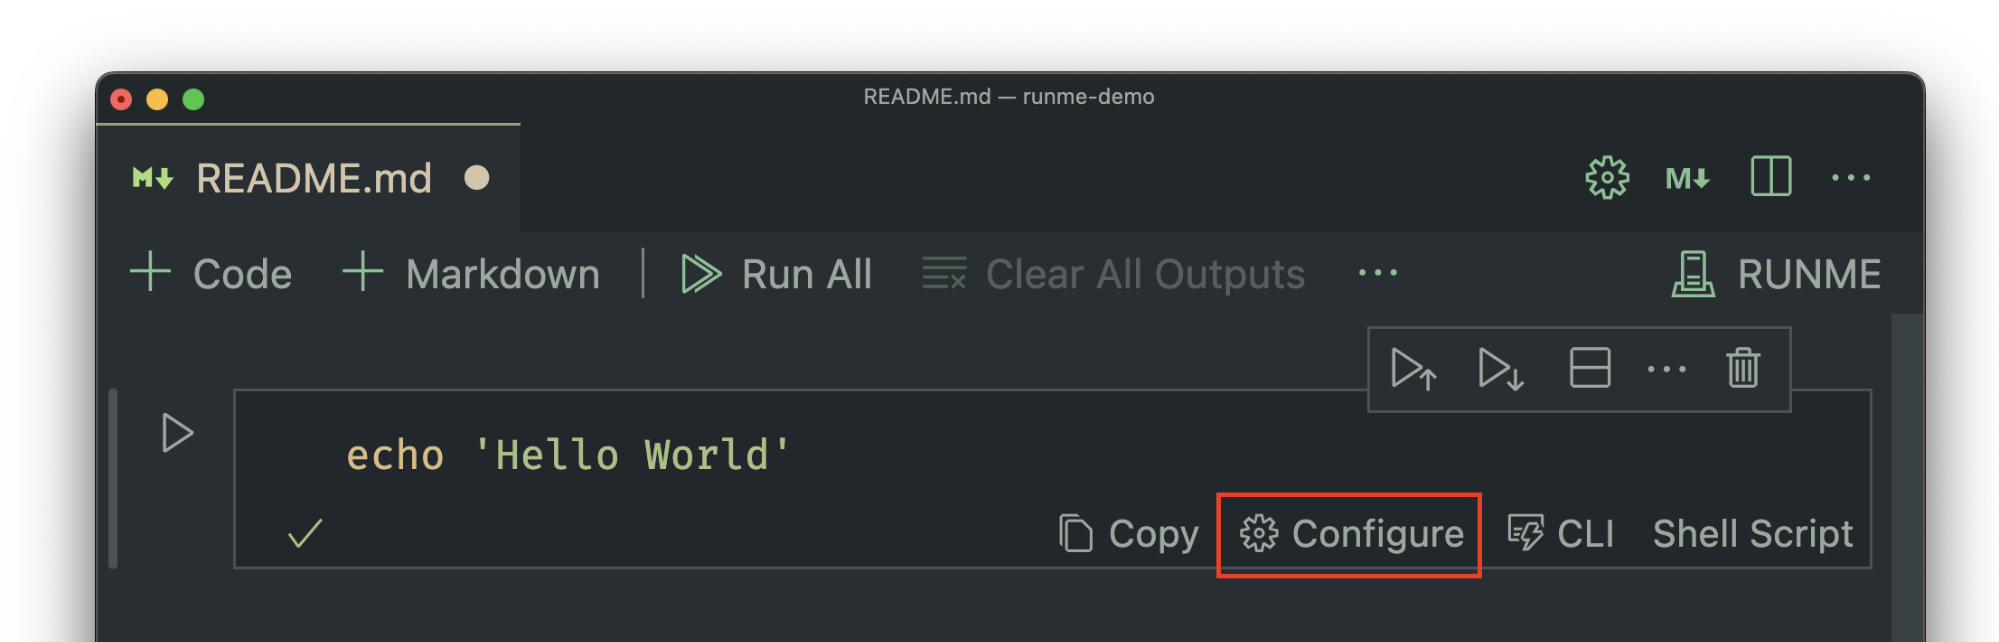Click the green success checkmark of the cell
Image resolution: width=1999 pixels, height=642 pixels.
pos(305,534)
